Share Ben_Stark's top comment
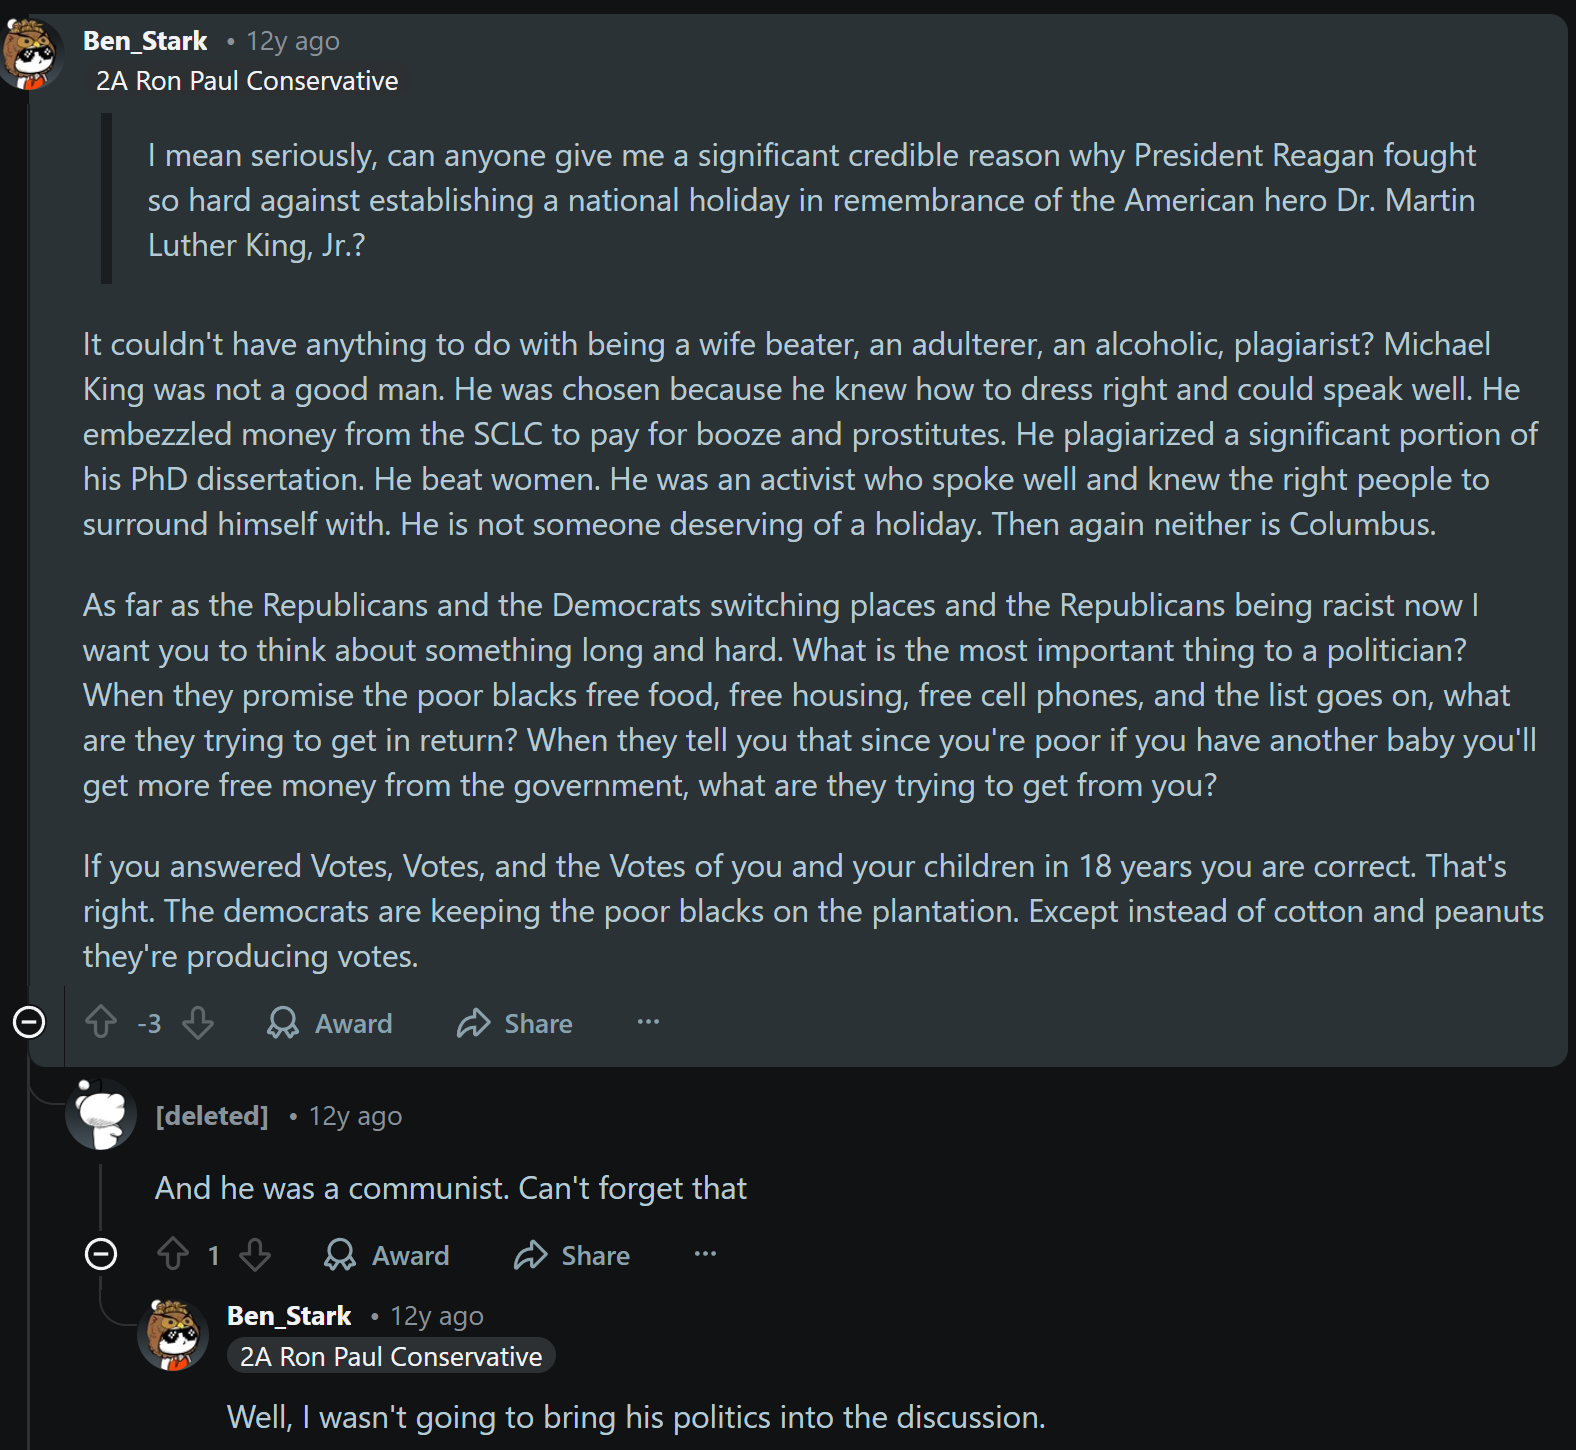 point(515,1023)
